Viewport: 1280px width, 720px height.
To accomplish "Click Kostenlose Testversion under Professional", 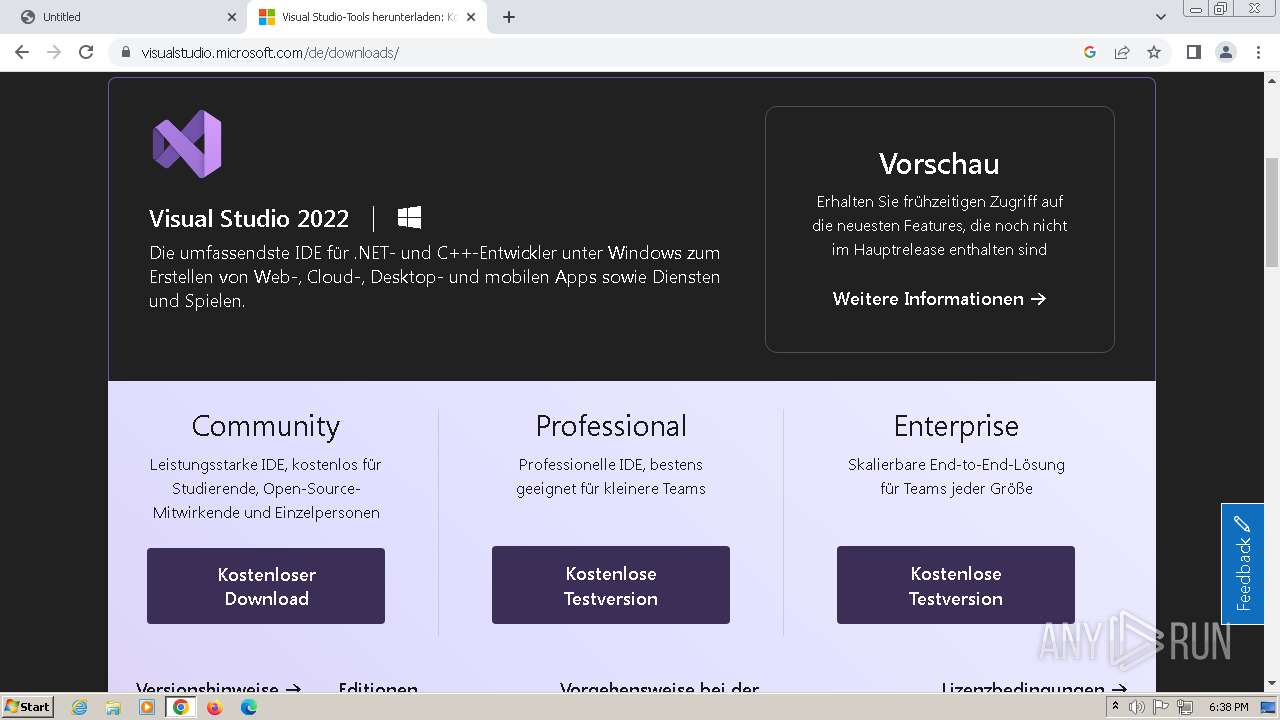I will pyautogui.click(x=611, y=585).
